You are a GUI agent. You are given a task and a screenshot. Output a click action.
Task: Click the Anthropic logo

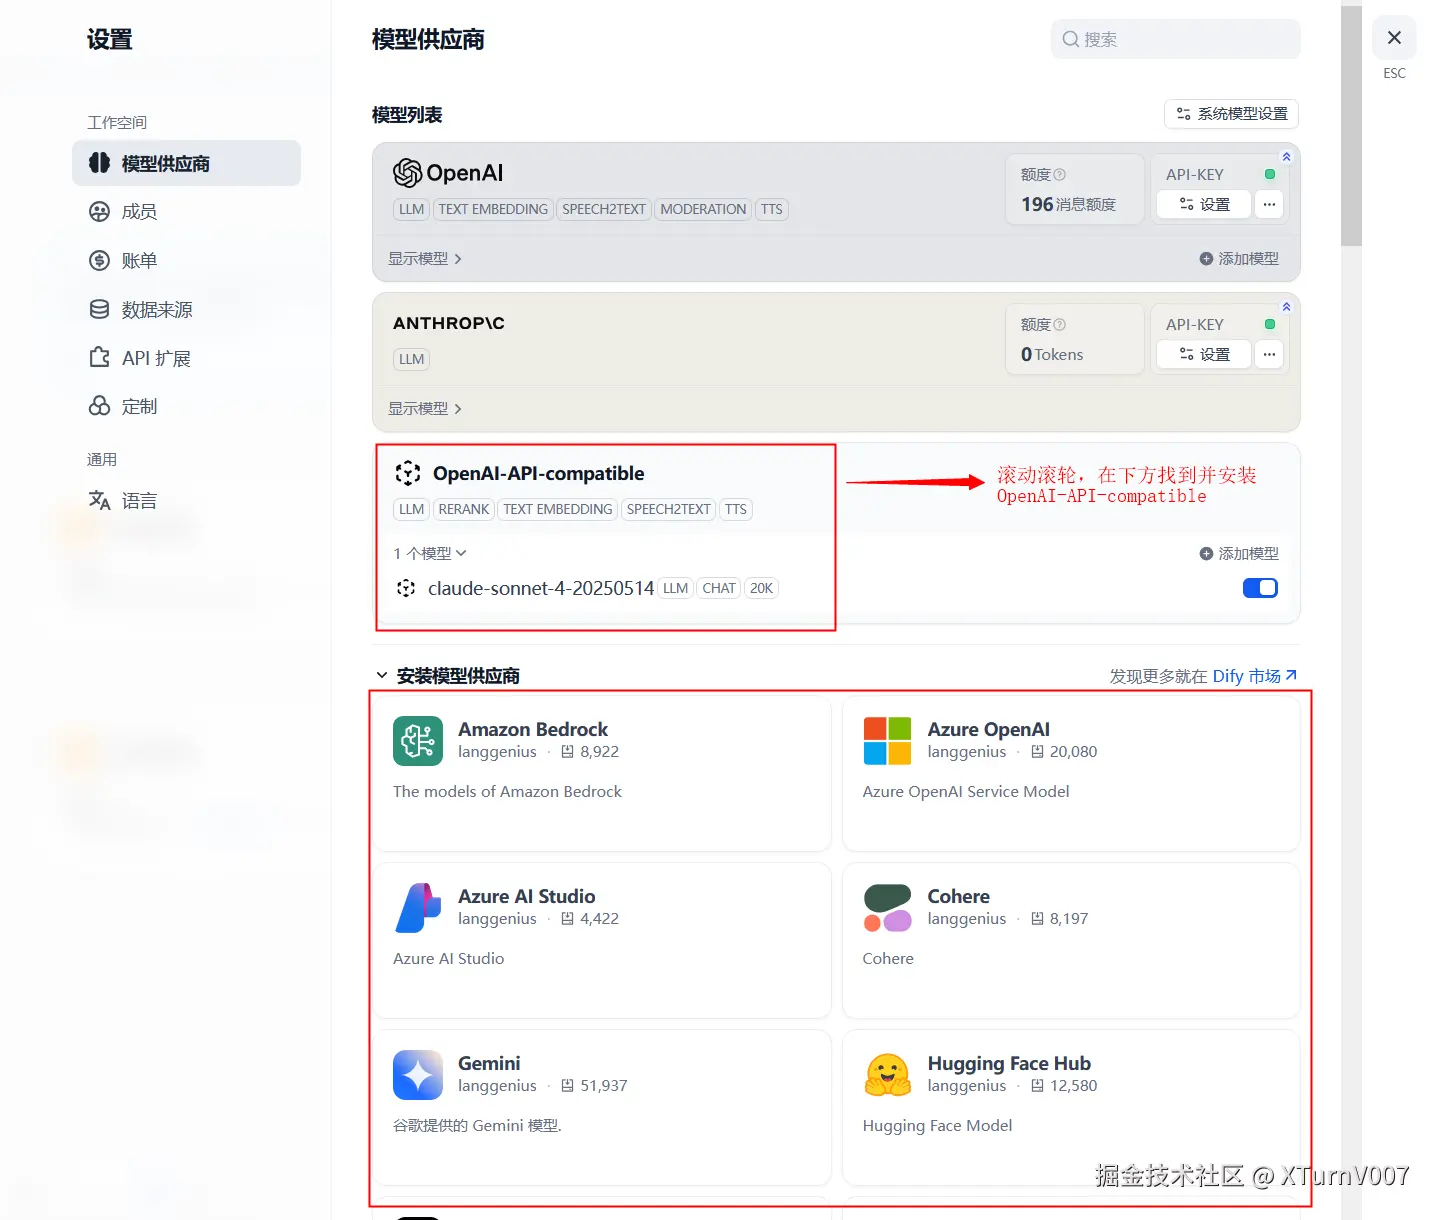(449, 323)
